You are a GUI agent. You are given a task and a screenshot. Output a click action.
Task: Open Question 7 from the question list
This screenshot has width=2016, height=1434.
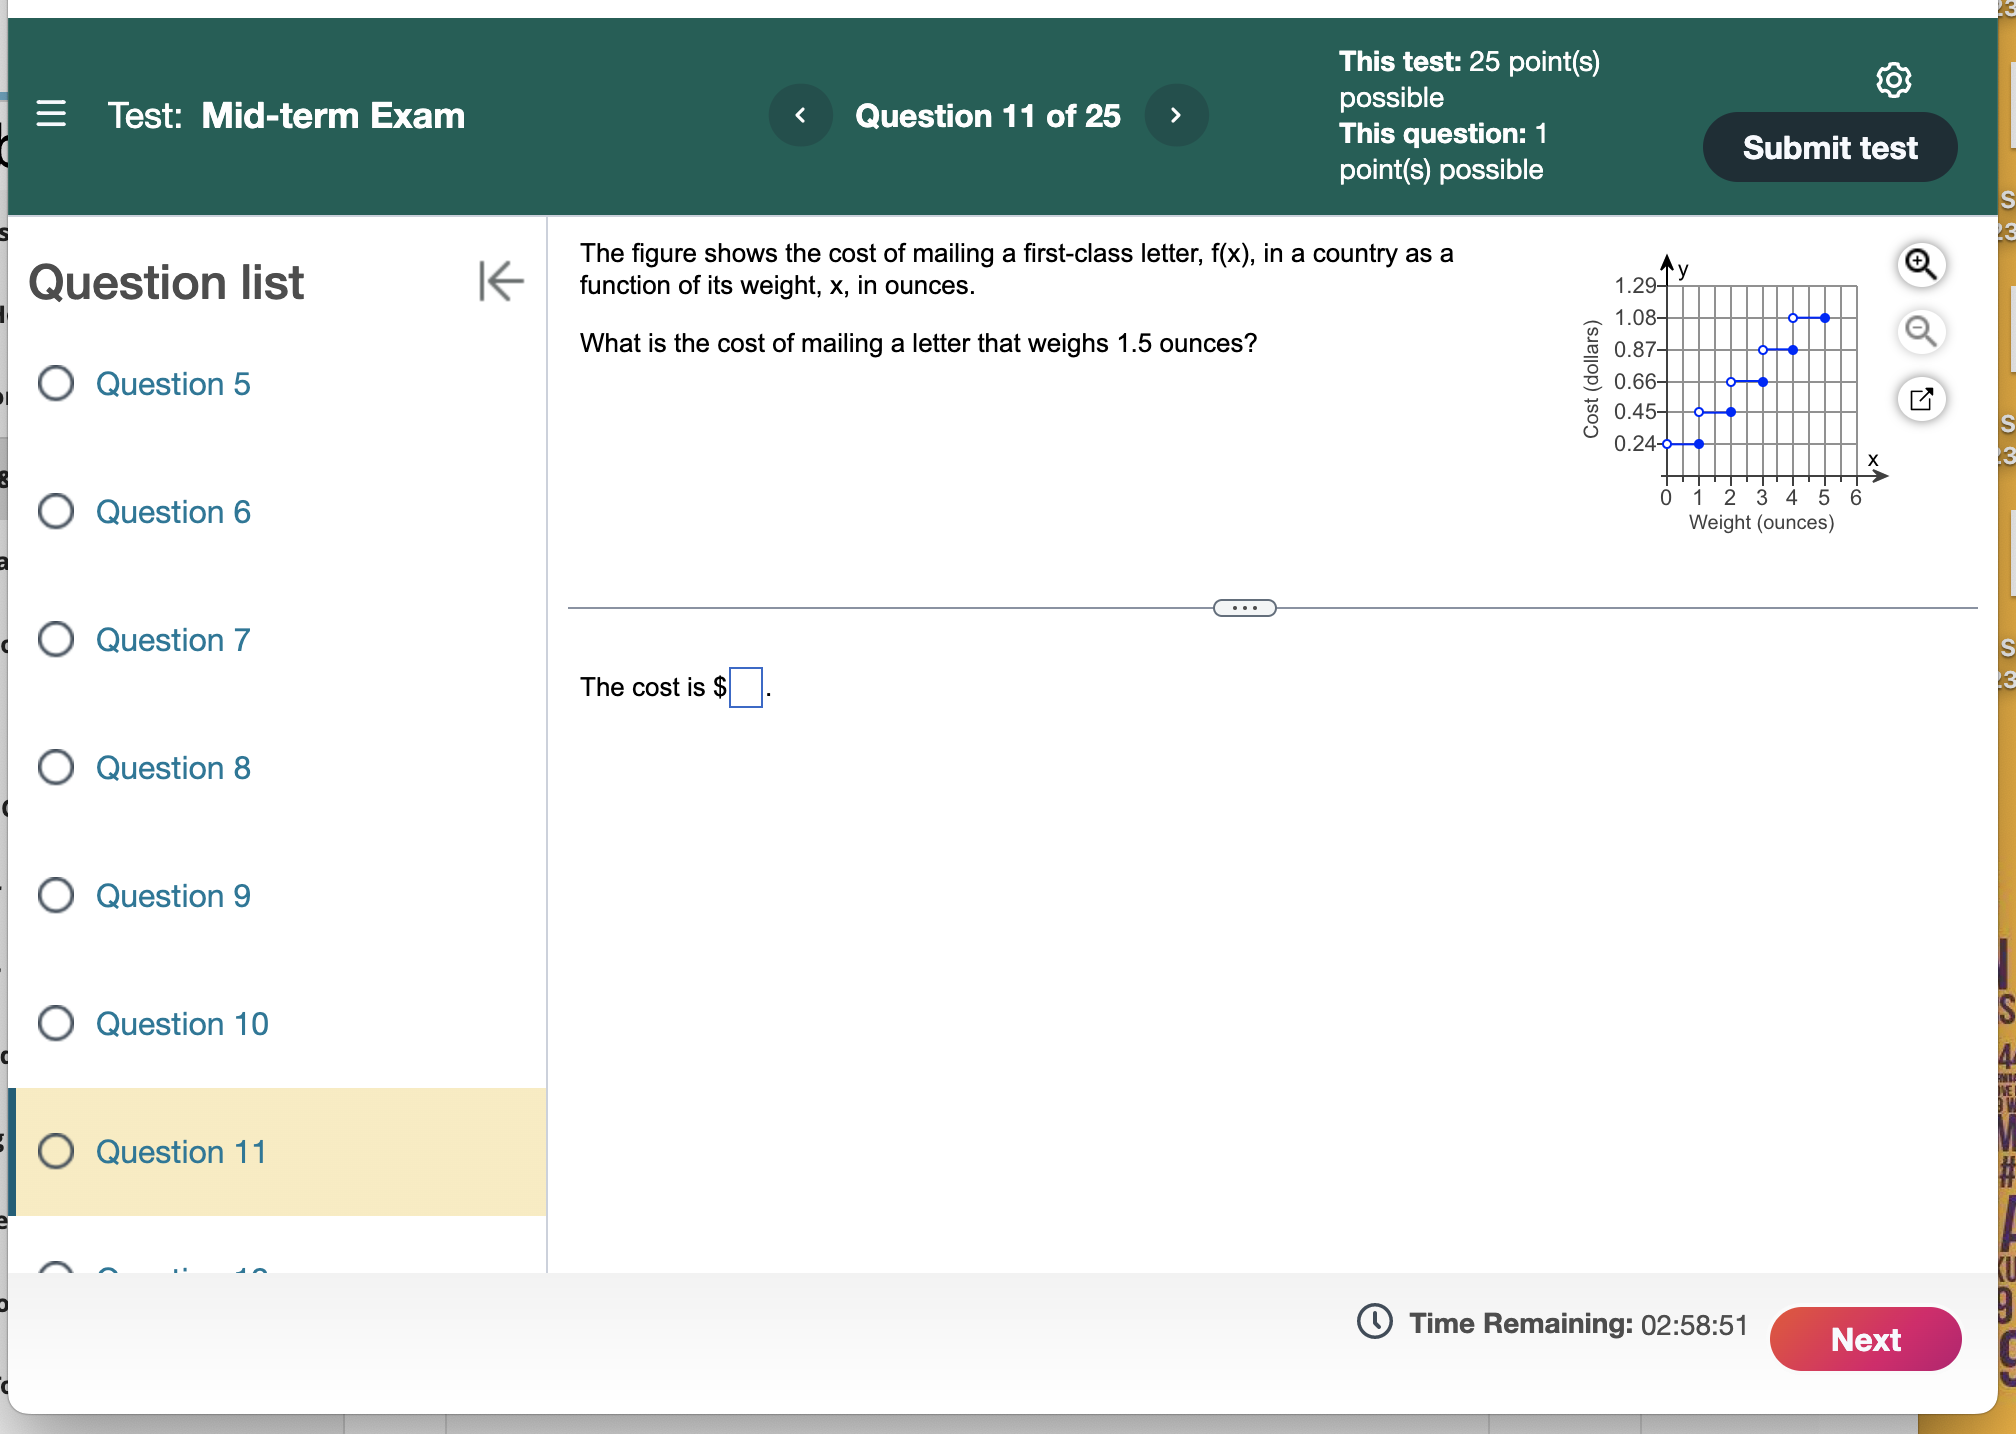click(x=172, y=639)
